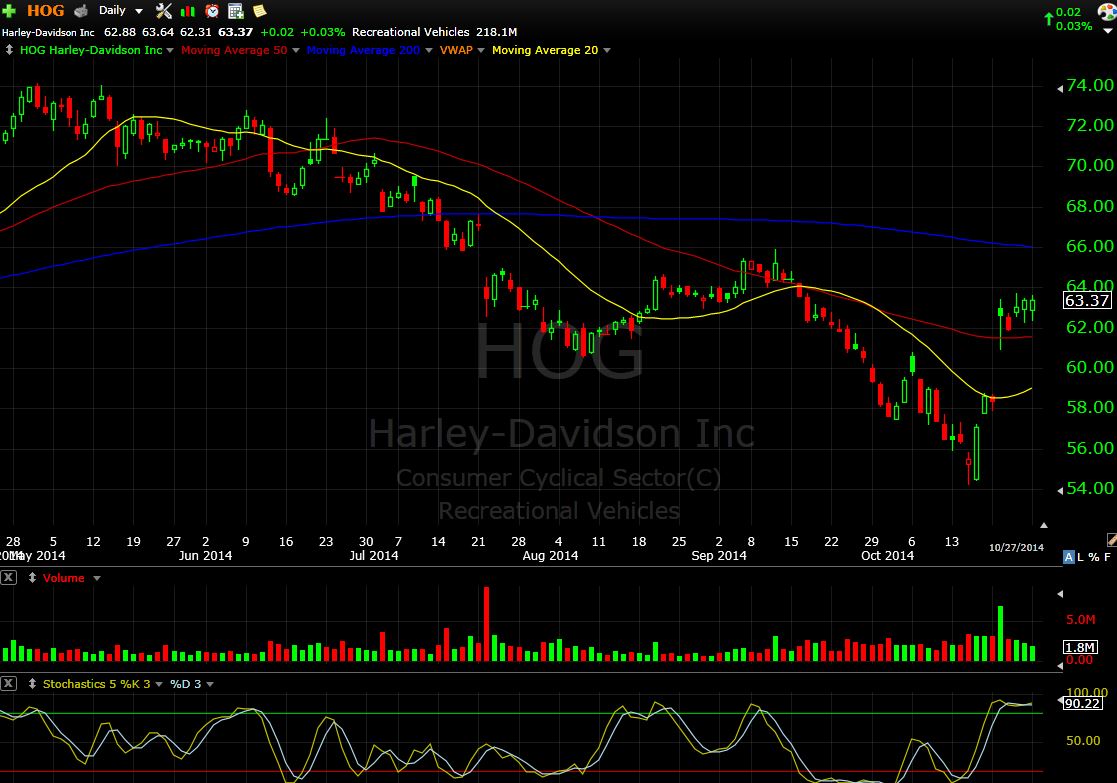Image resolution: width=1117 pixels, height=783 pixels.
Task: Expand the Moving Average 50 dropdown arrow
Action: pyautogui.click(x=296, y=51)
